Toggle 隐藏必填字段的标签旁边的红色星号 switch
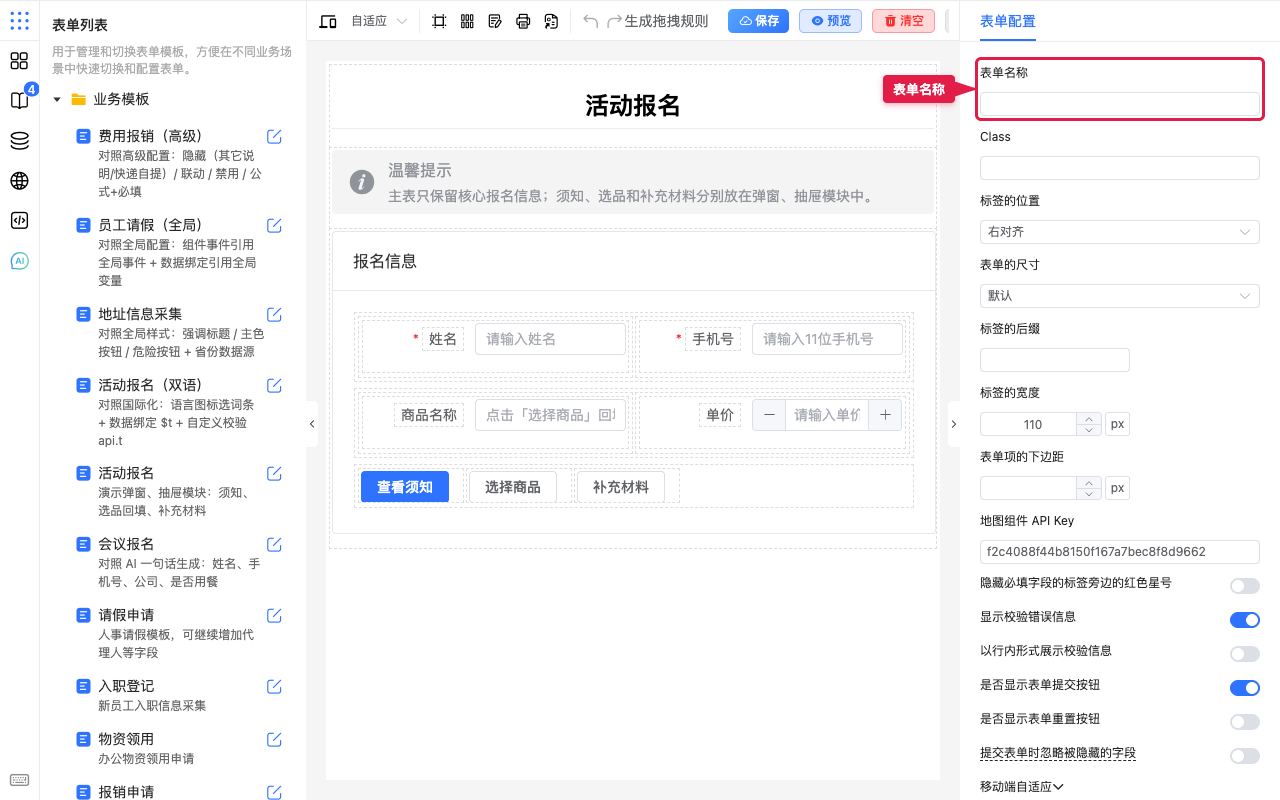 (1245, 586)
